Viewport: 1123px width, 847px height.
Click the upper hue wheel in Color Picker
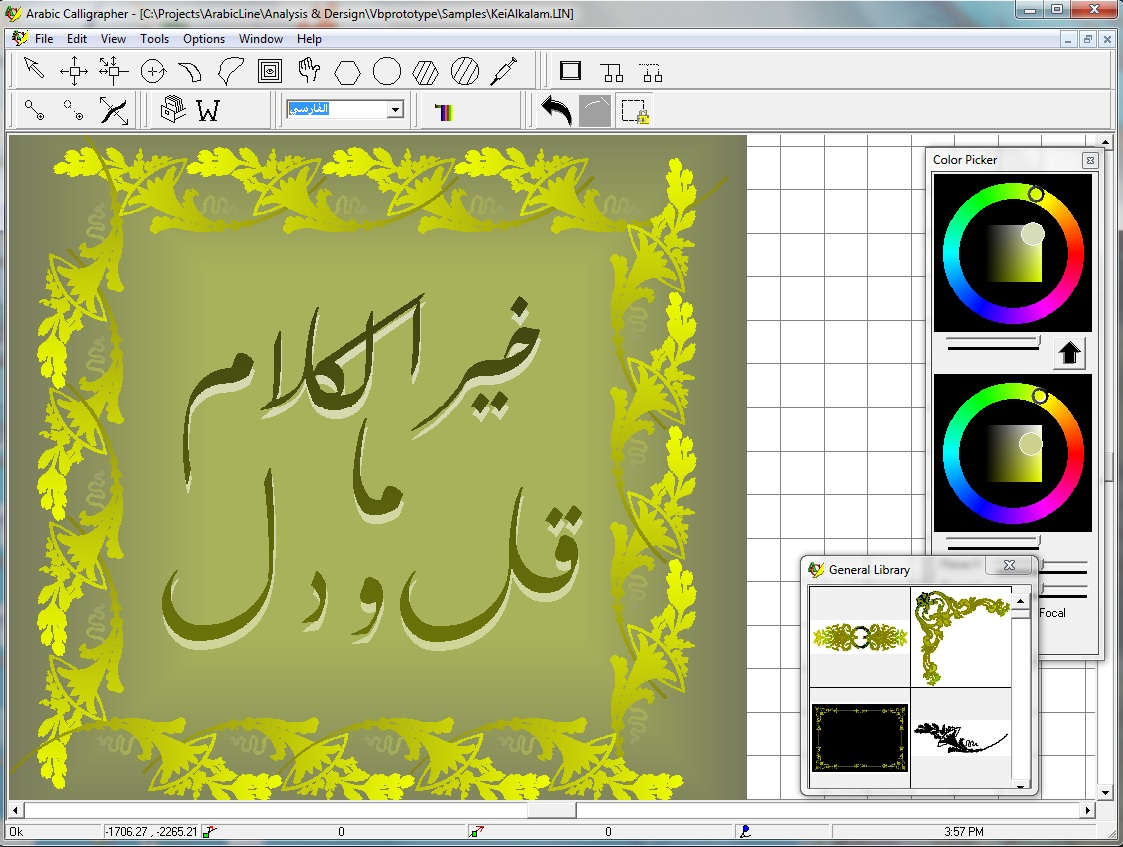click(949, 254)
